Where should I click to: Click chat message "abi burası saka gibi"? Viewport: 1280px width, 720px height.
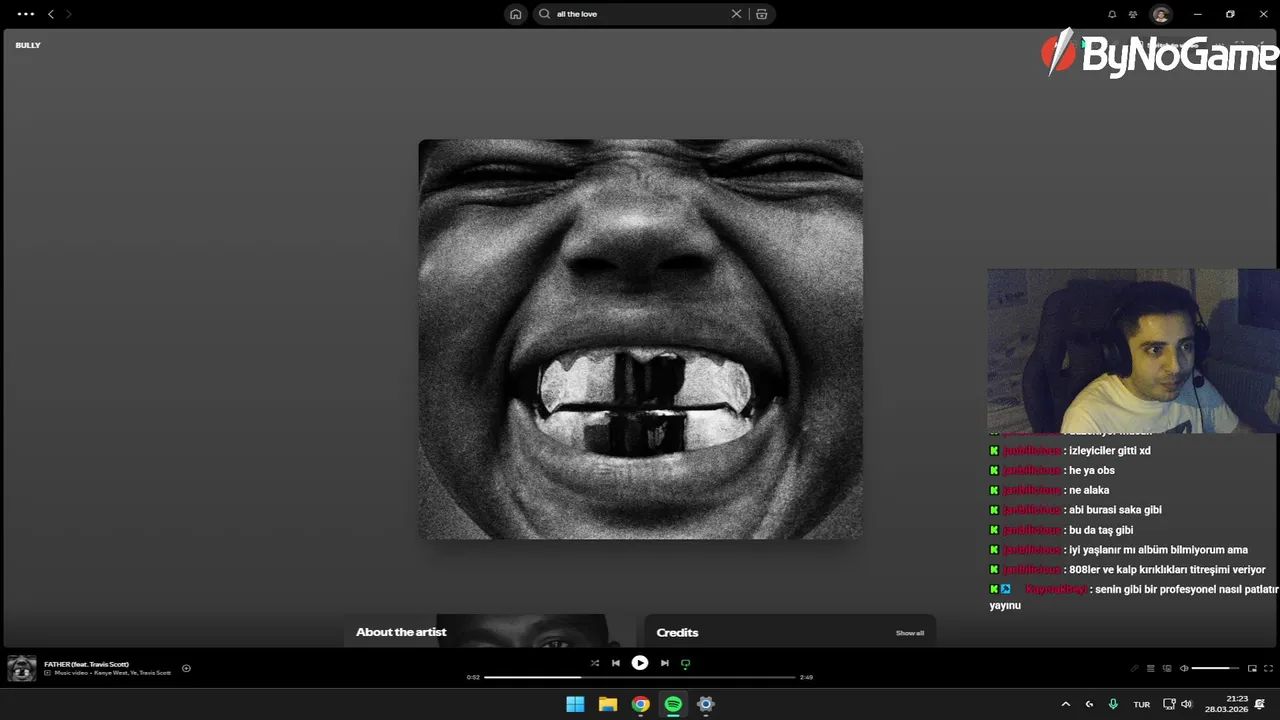point(1115,510)
